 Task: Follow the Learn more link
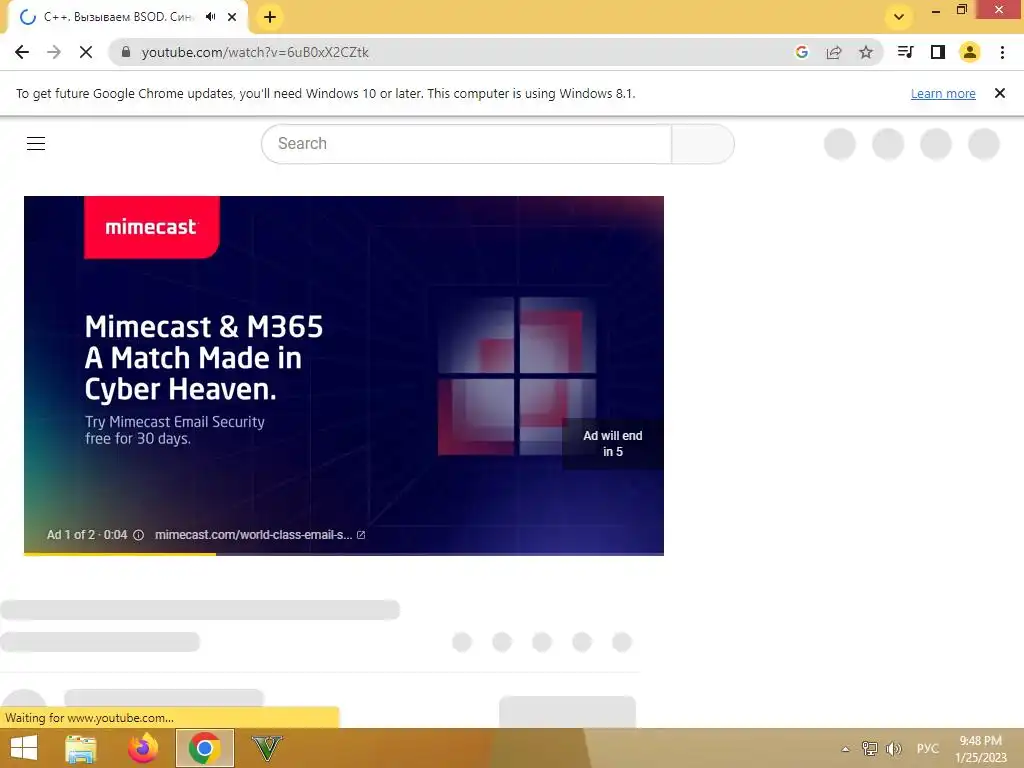coord(943,93)
